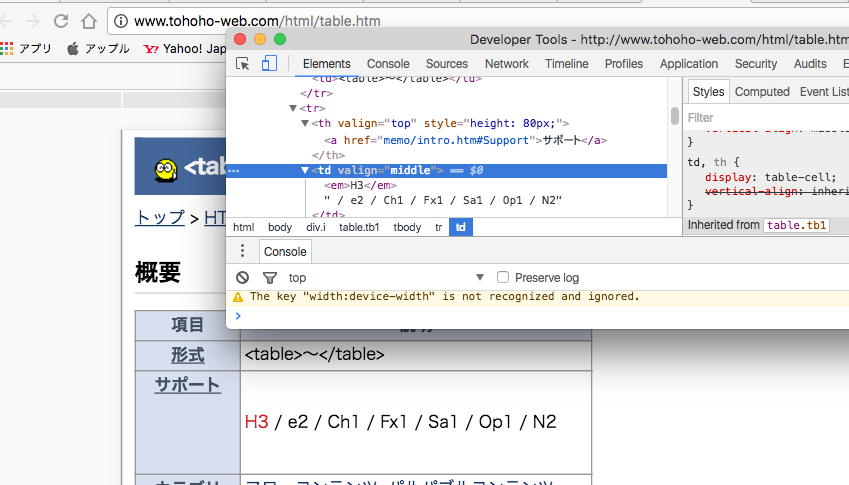849x485 pixels.
Task: Open the アップル bookmark
Action: (x=98, y=49)
